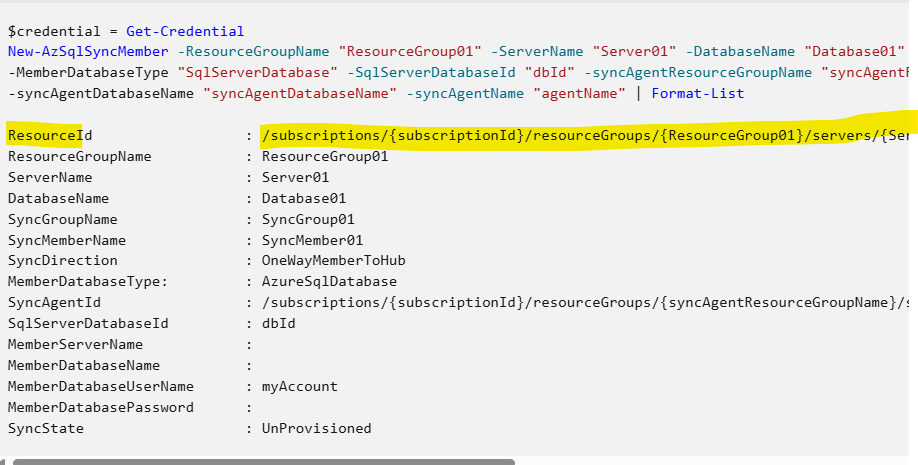Click the "Format-List" command
The image size is (918, 465).
698,94
